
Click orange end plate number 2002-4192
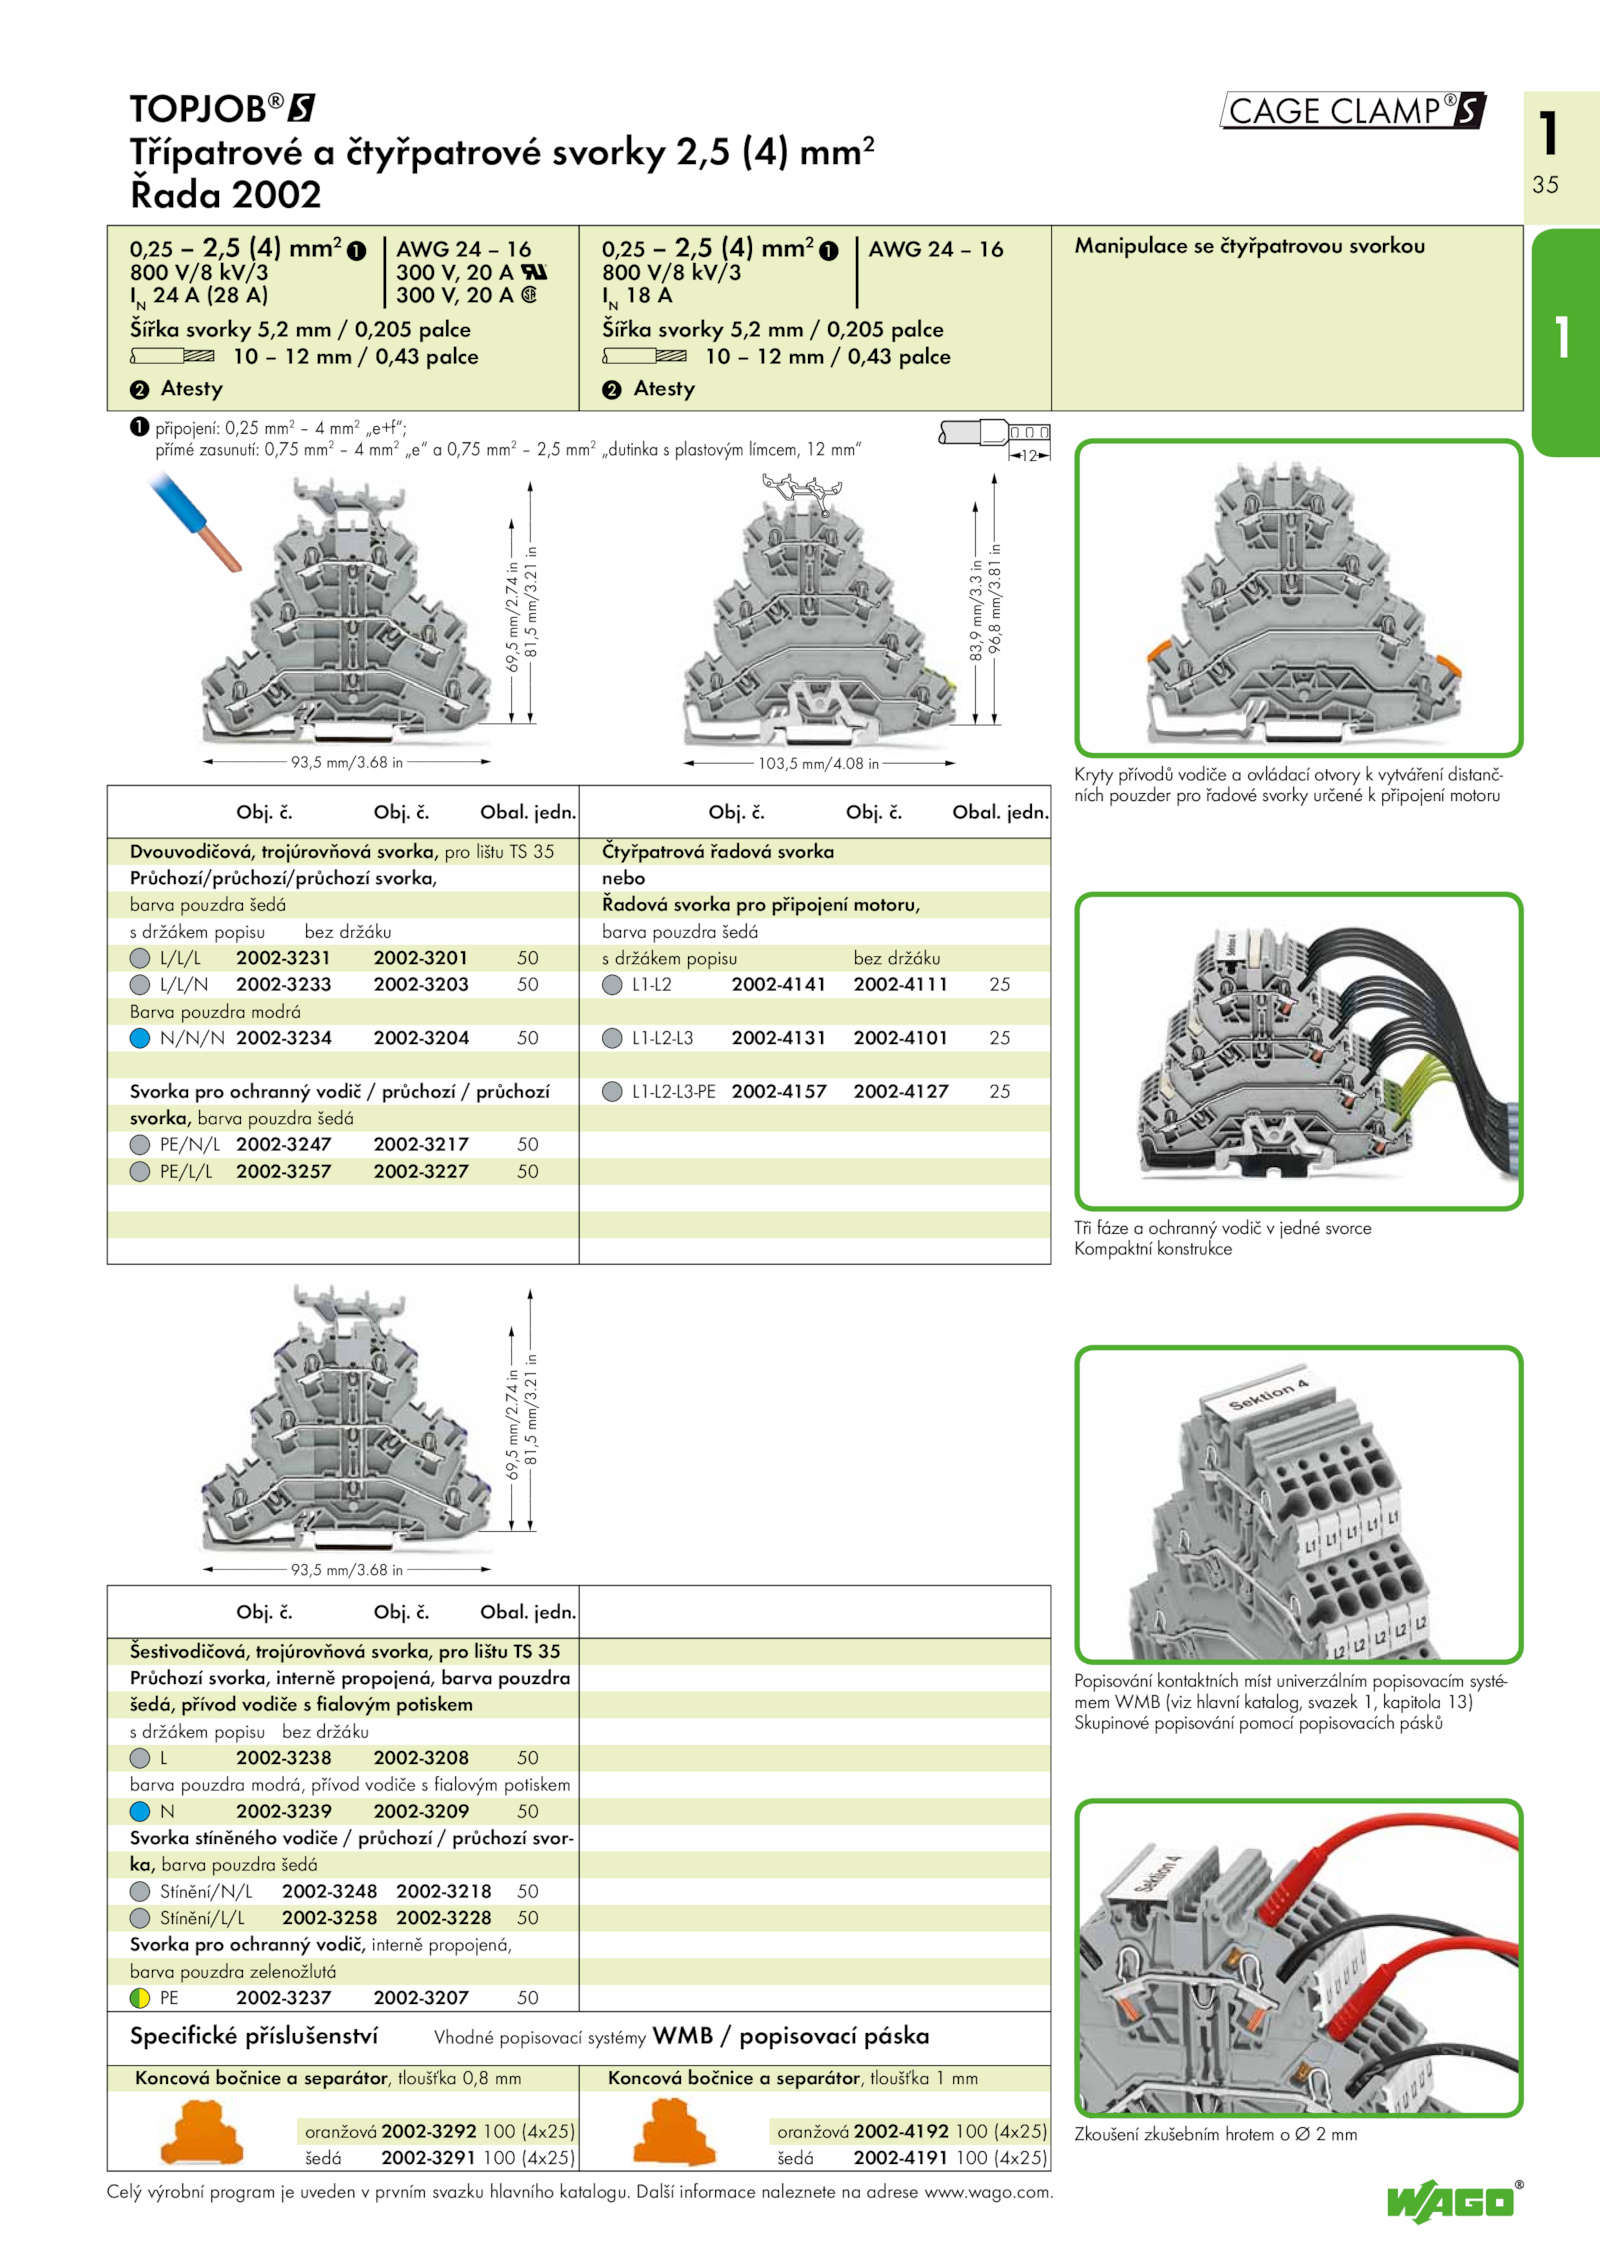[901, 2131]
